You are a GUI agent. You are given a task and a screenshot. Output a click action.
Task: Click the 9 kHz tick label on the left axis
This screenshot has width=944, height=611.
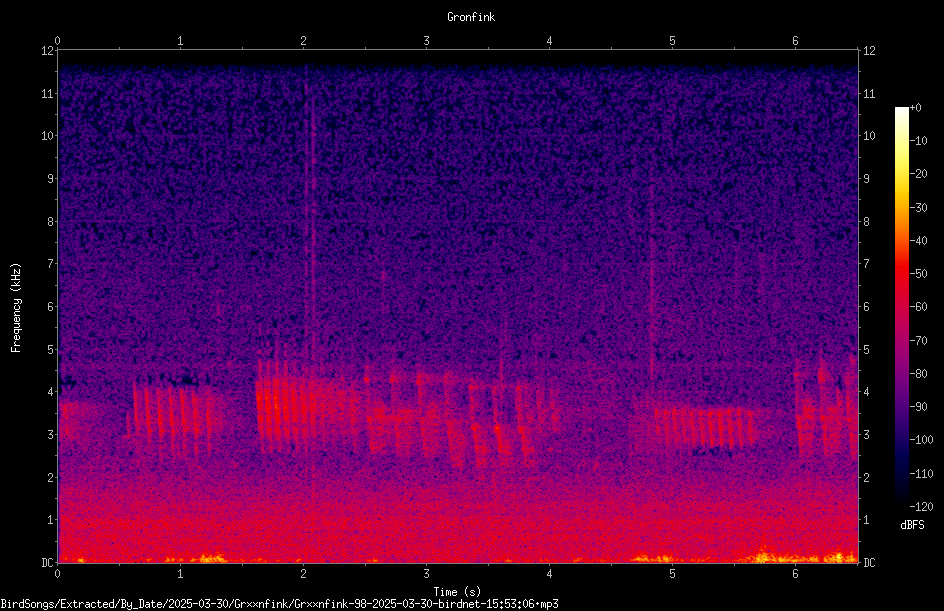tap(50, 179)
